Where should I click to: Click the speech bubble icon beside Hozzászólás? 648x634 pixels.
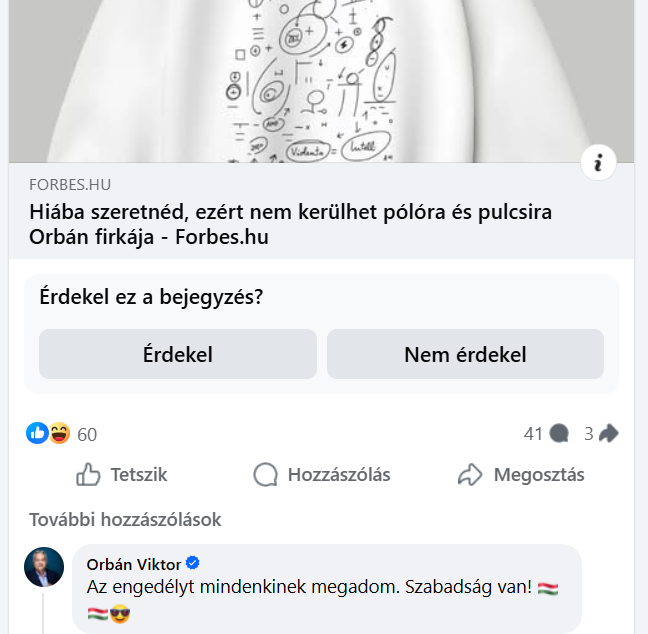[265, 475]
